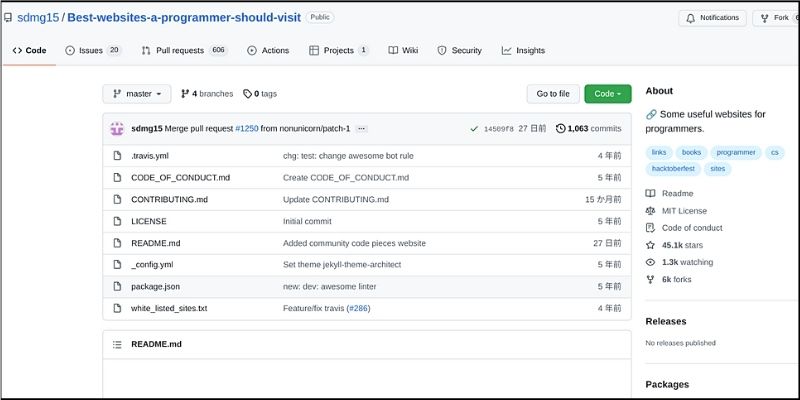Screen dimensions: 800x400
Task: Open Best-websites-a-programmer-should-visit repository link
Action: point(184,18)
